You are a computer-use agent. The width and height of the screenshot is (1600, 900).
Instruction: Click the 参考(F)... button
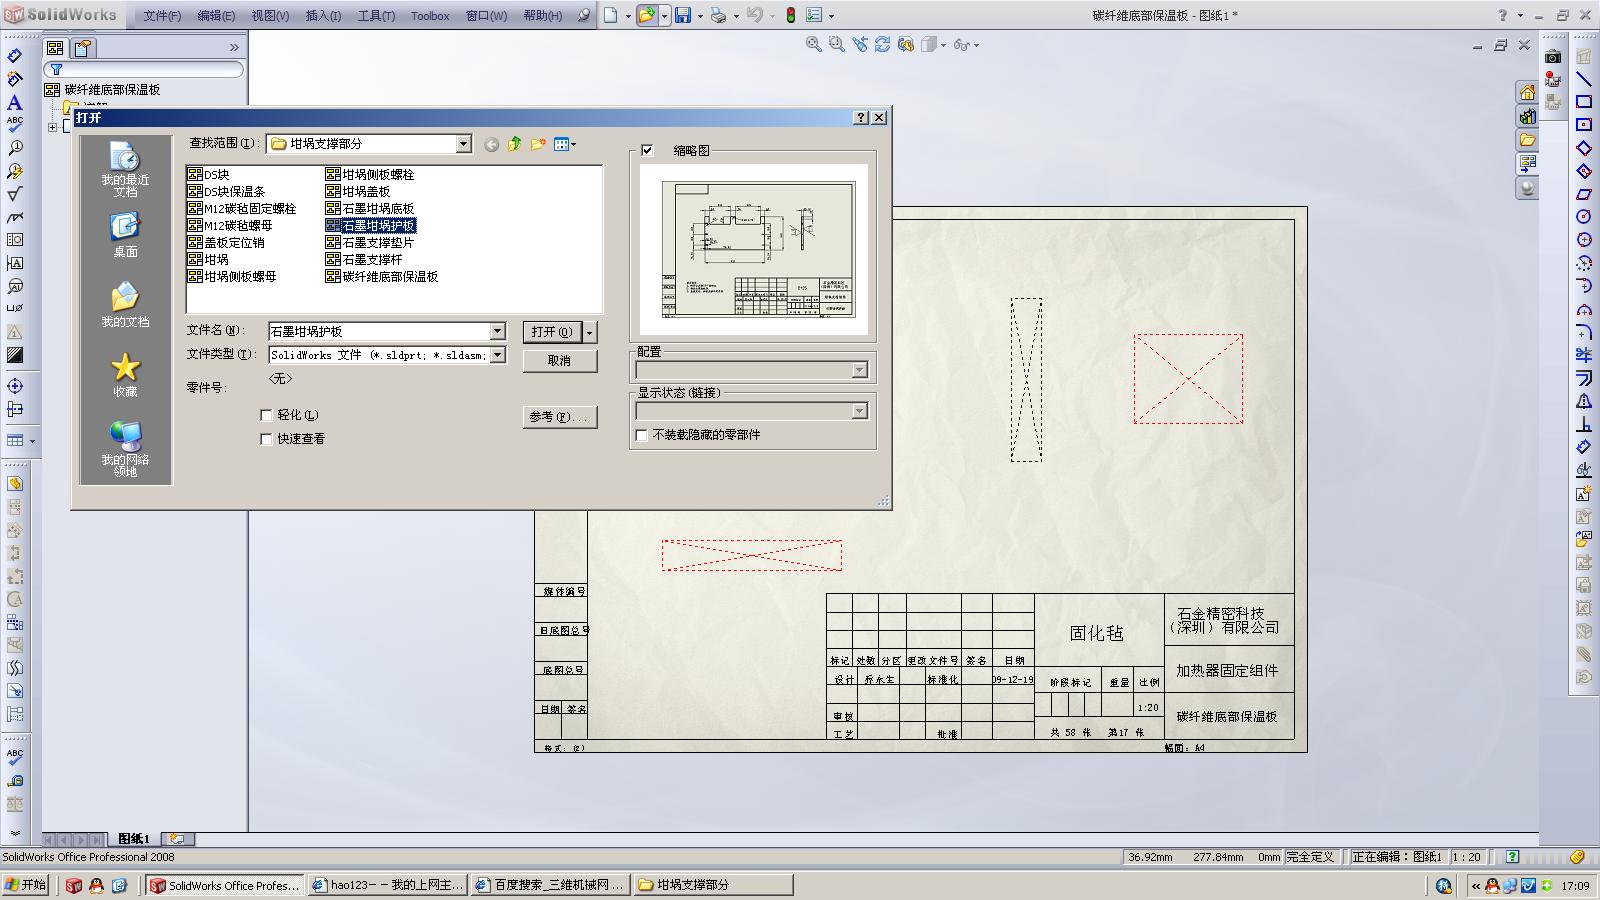coord(560,417)
